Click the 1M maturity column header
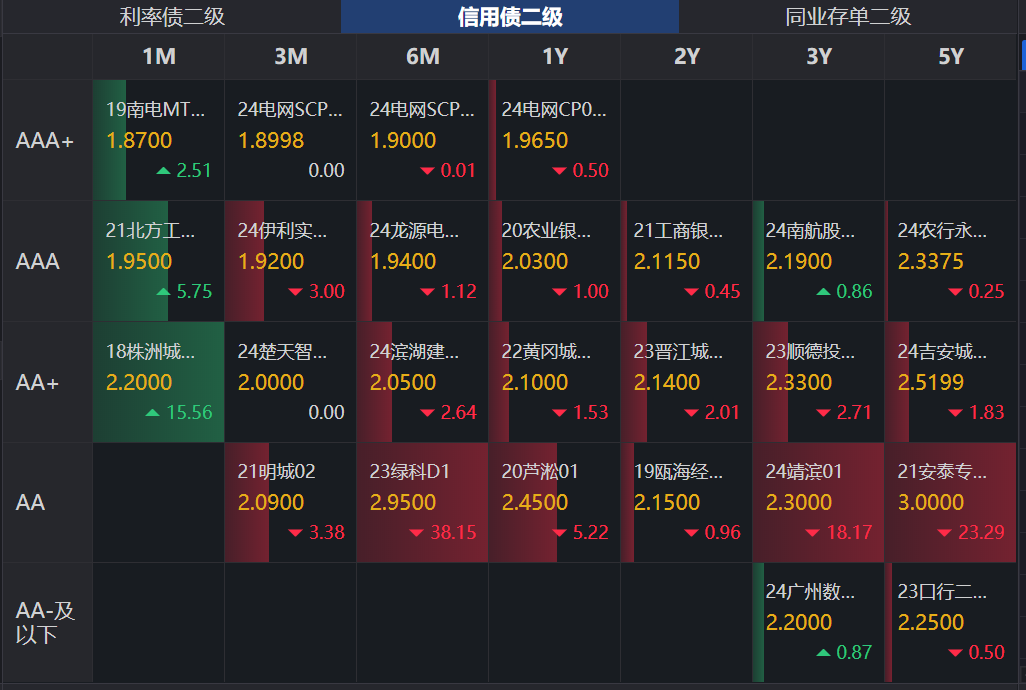Image resolution: width=1026 pixels, height=690 pixels. pos(157,57)
